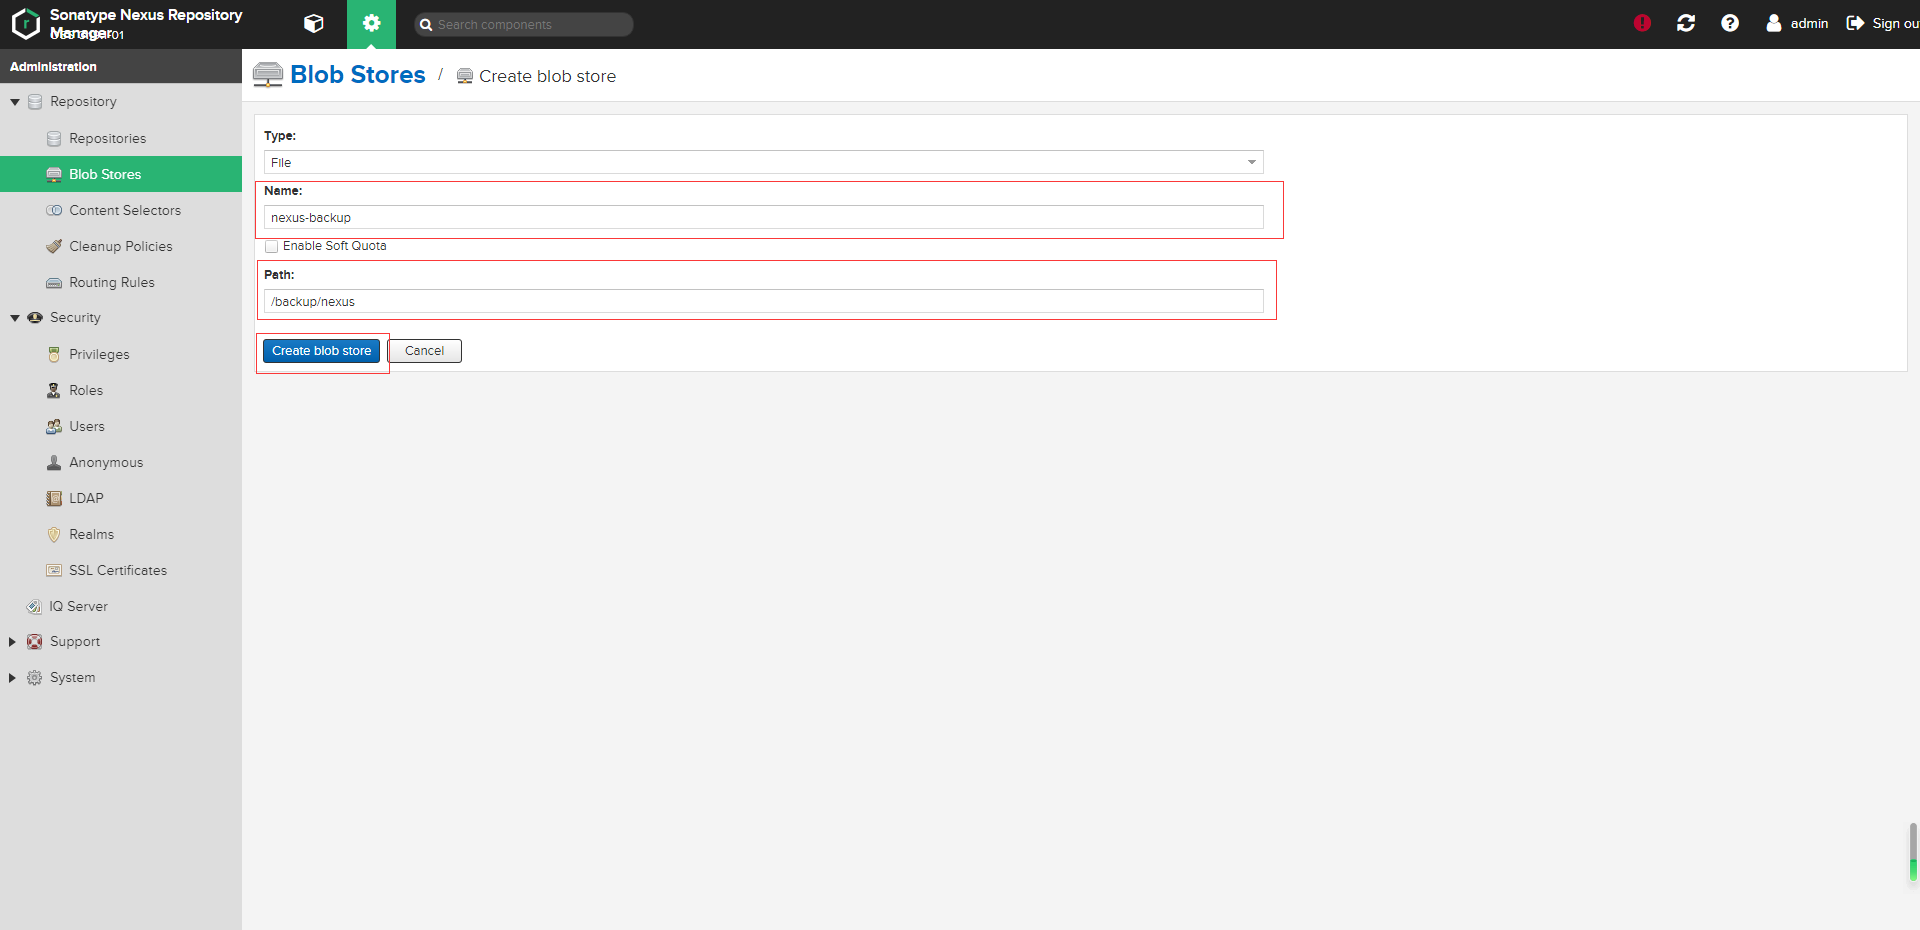Click the SSL Certificates icon
Viewport: 1920px width, 930px height.
[54, 570]
